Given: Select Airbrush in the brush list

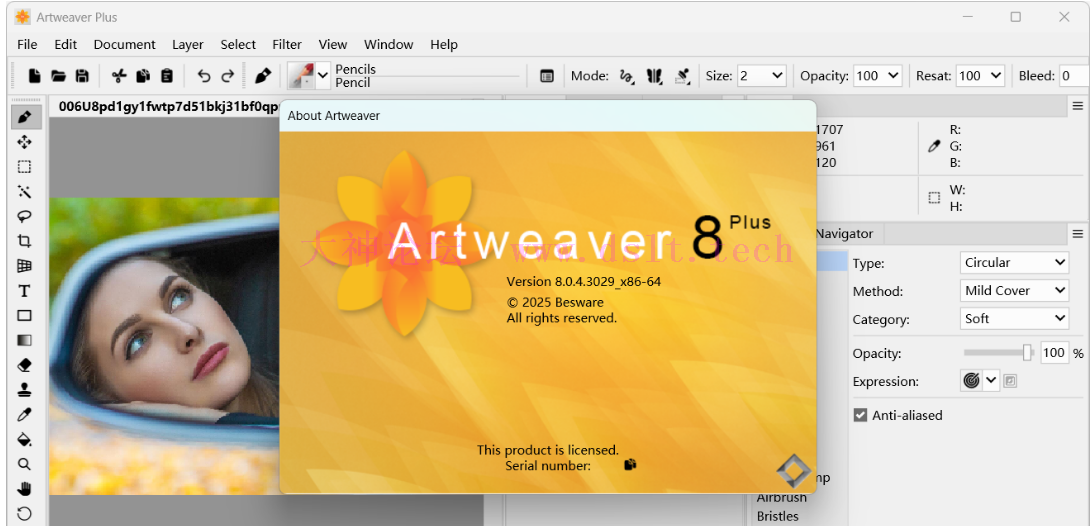Looking at the screenshot, I should (x=781, y=497).
